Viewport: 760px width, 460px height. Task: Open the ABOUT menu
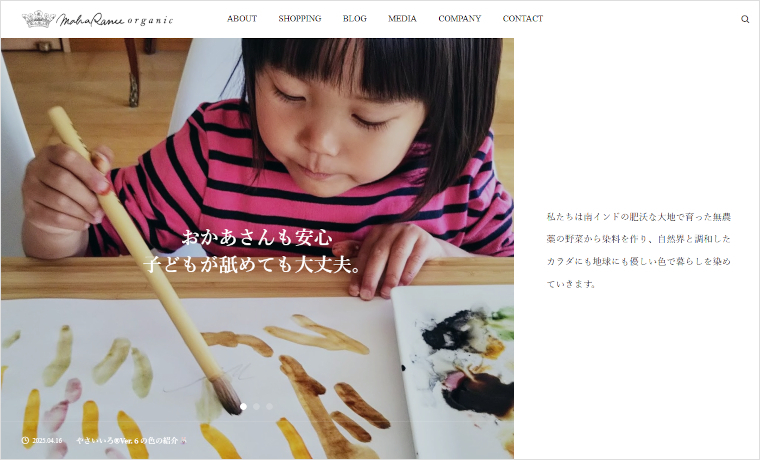coord(242,18)
